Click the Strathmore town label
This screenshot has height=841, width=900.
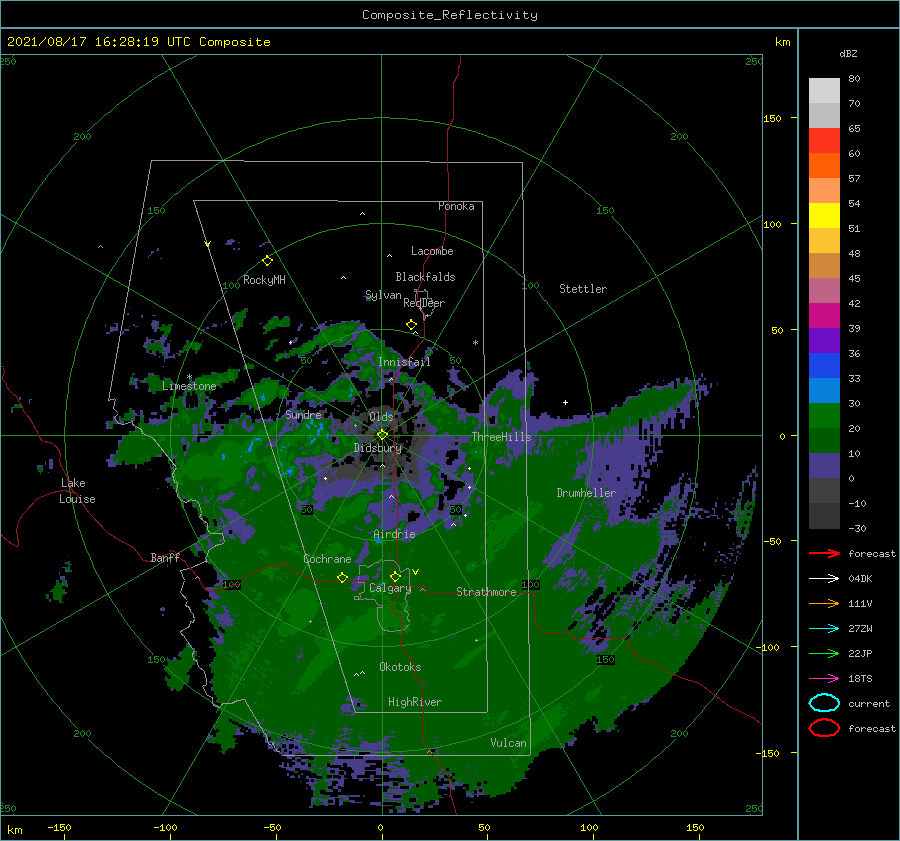486,592
